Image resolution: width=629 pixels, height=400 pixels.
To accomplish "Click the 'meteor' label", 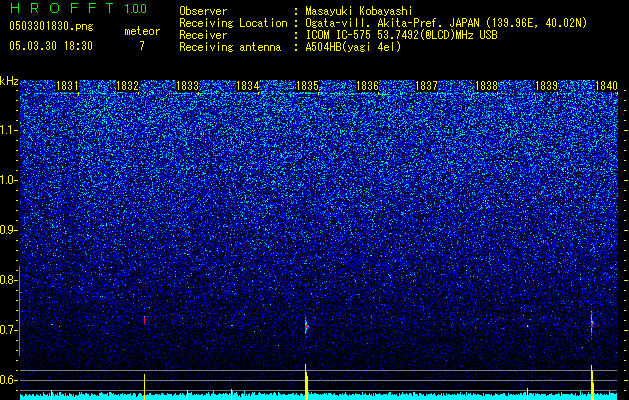I will click(x=142, y=31).
